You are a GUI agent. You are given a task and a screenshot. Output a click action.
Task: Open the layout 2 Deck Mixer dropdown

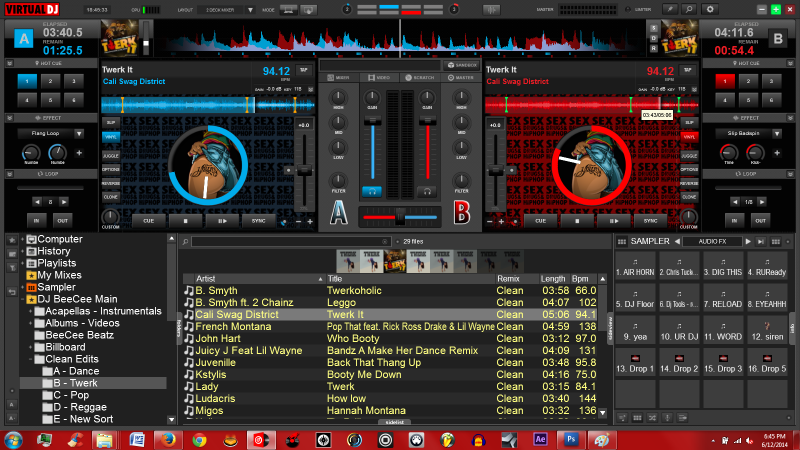tap(250, 10)
